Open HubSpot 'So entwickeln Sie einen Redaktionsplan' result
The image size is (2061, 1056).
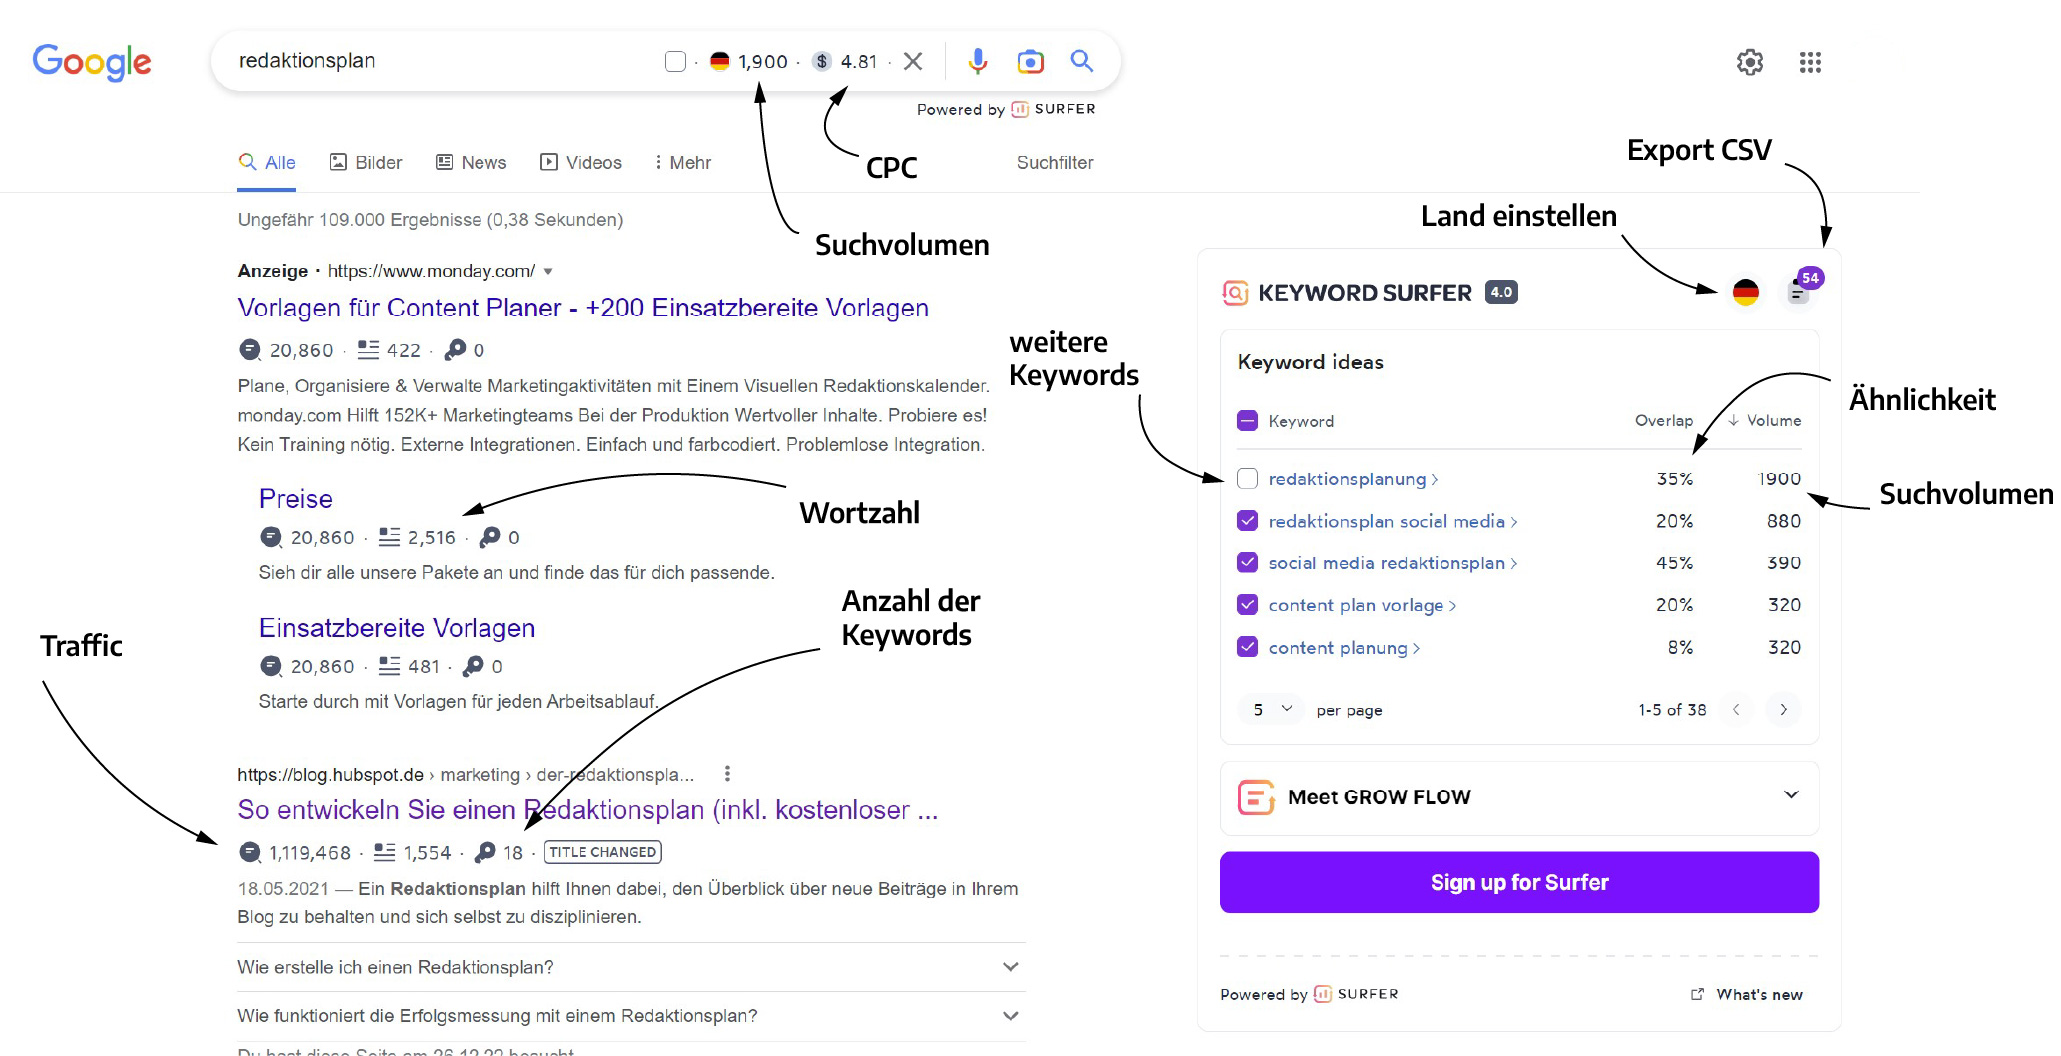(588, 809)
